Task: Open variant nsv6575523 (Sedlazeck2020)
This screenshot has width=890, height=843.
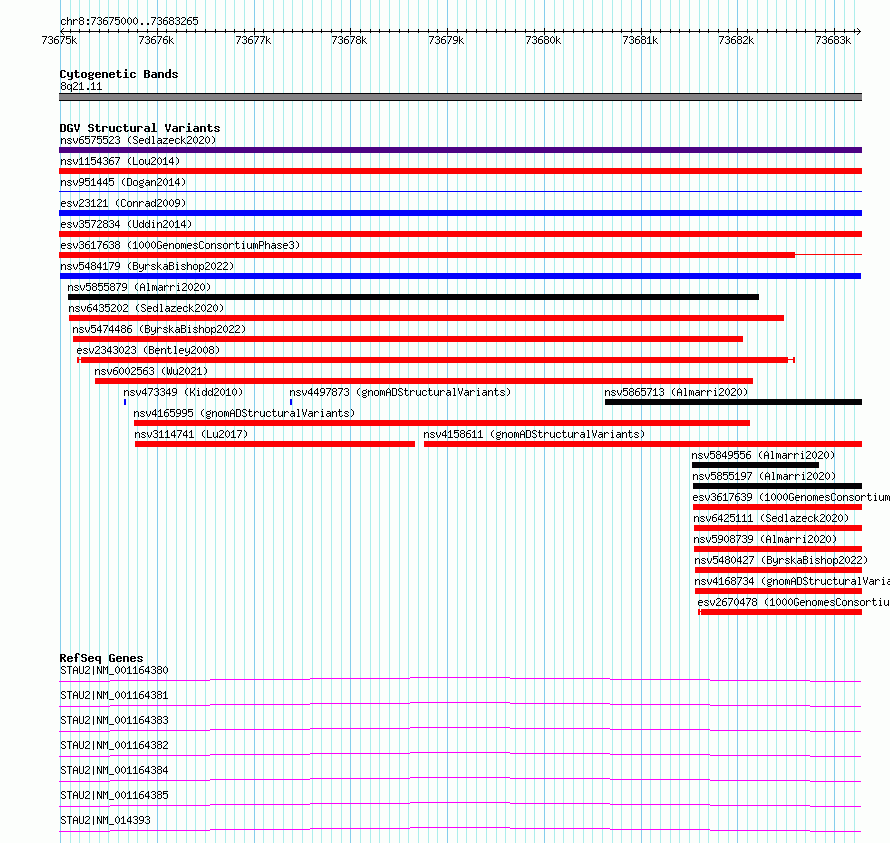Action: pos(138,140)
